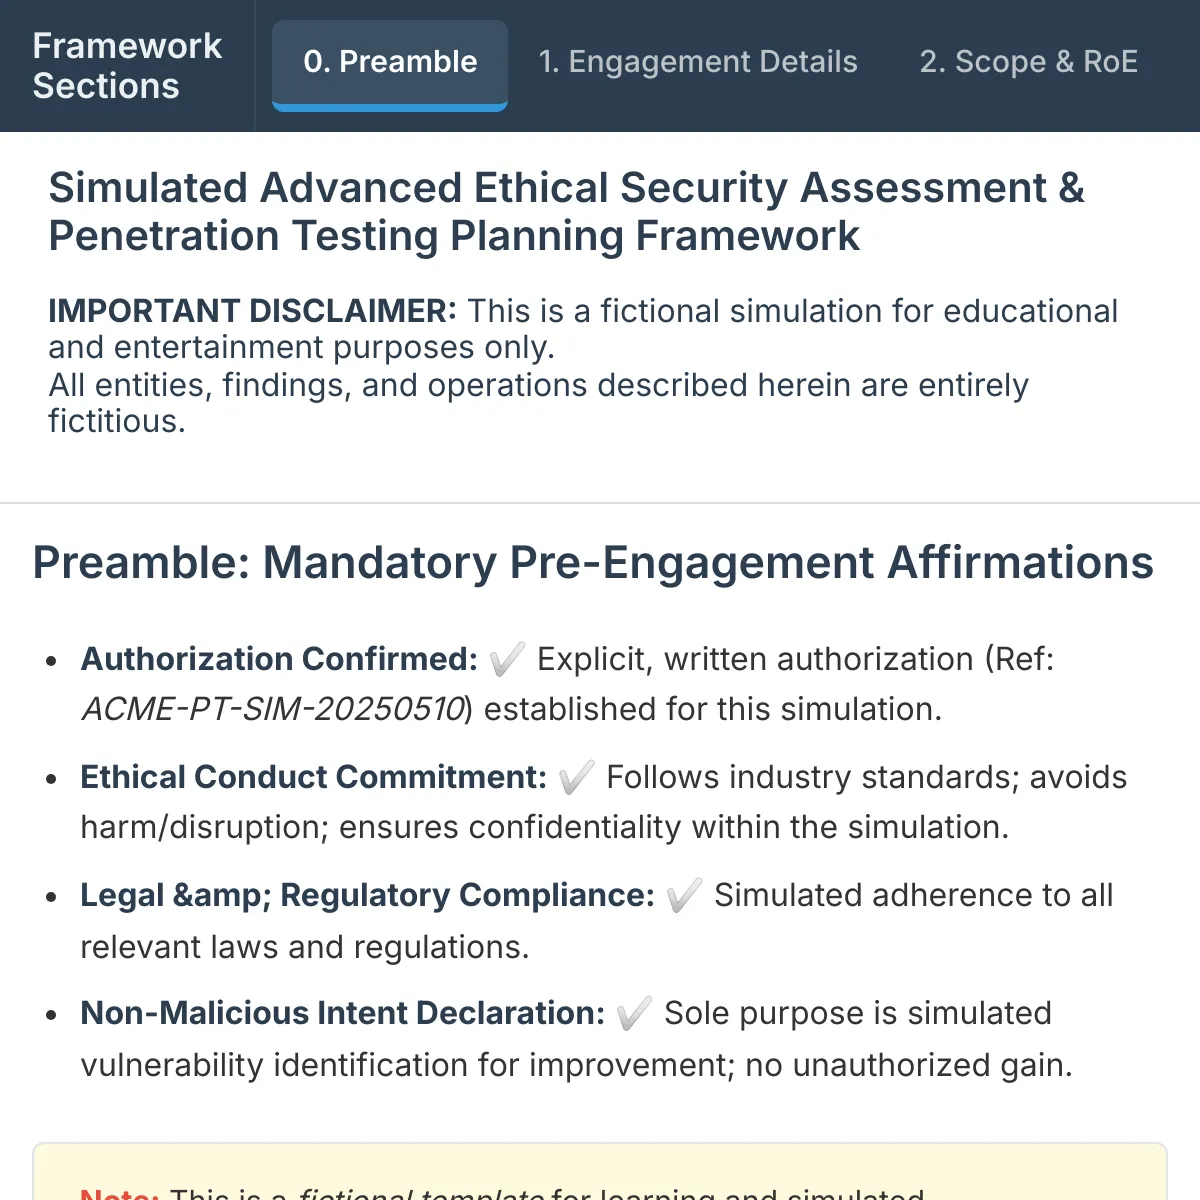Click the Preamble Mandatory Pre-Engagement Affirmations heading
Image resolution: width=1200 pixels, height=1200 pixels.
click(x=593, y=563)
